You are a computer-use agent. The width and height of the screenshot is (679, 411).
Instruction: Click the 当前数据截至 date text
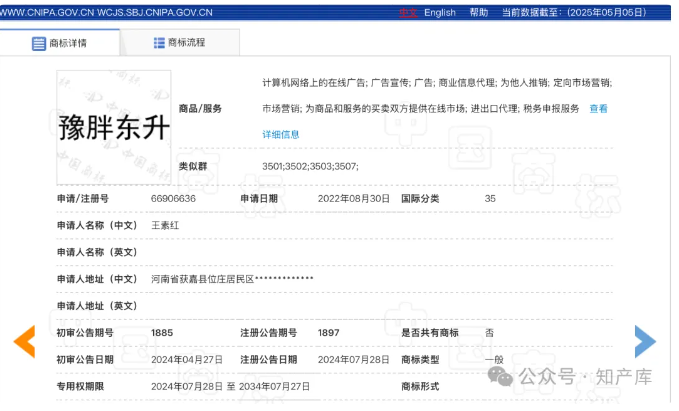pos(584,13)
